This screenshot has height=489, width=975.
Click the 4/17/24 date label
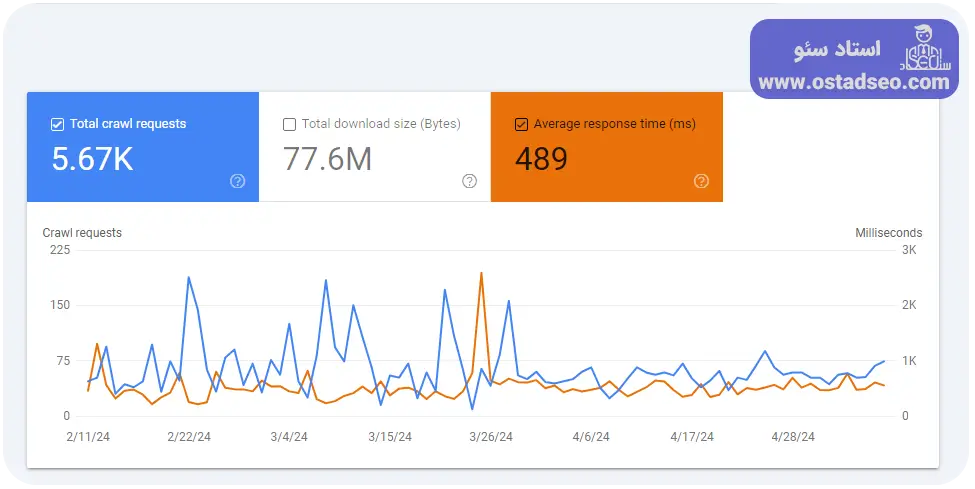tap(692, 437)
